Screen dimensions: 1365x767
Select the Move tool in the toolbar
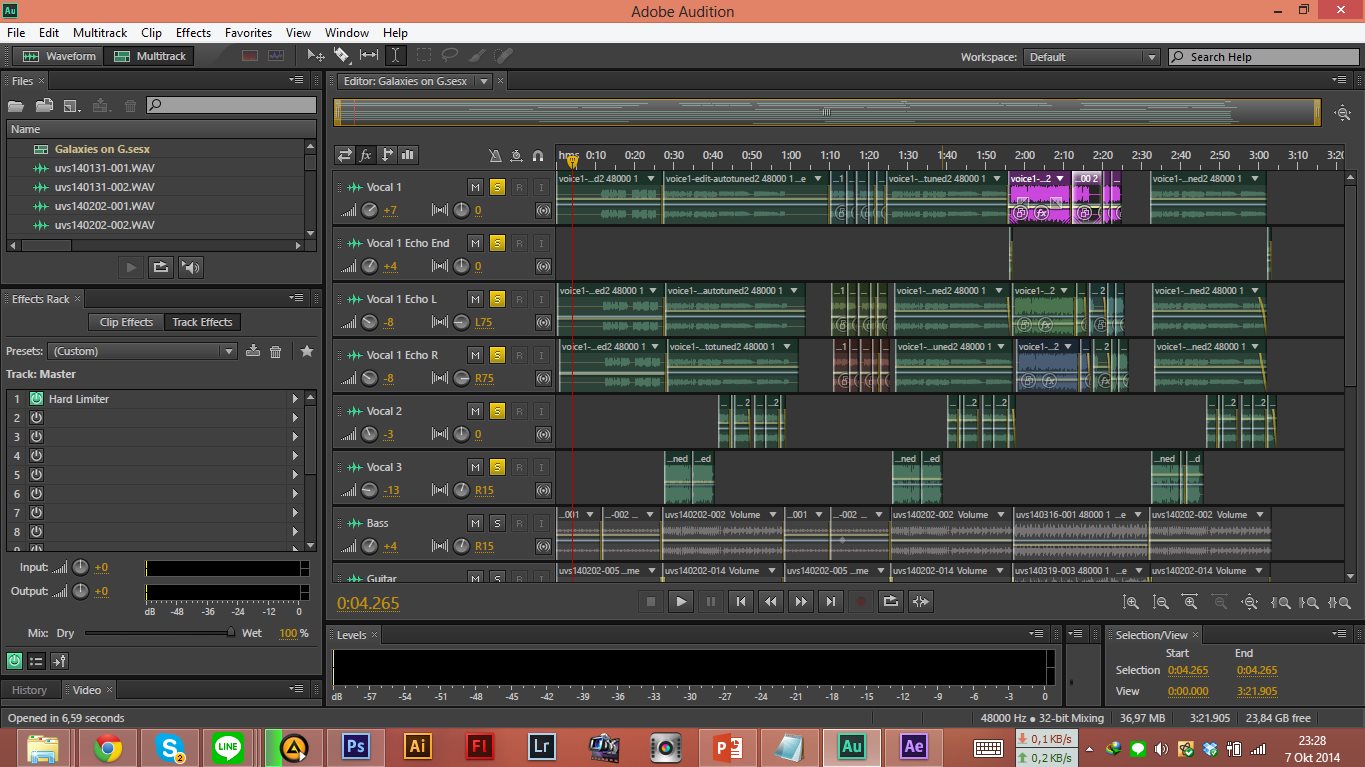pos(315,56)
